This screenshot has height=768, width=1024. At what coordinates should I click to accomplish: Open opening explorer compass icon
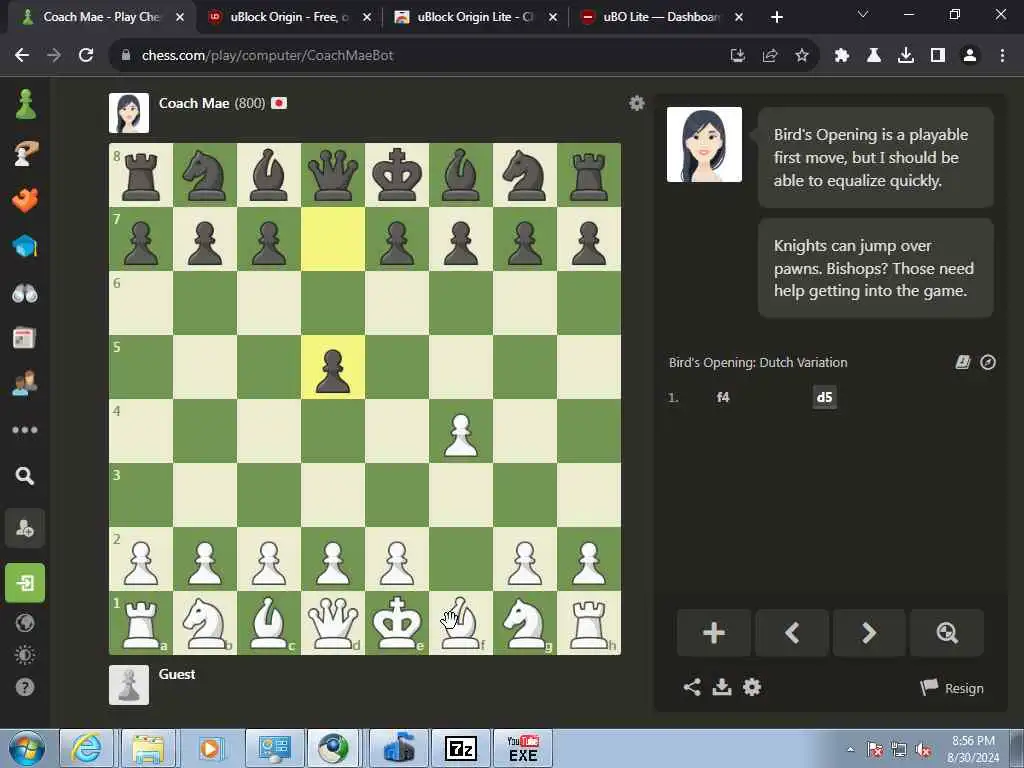click(x=987, y=362)
